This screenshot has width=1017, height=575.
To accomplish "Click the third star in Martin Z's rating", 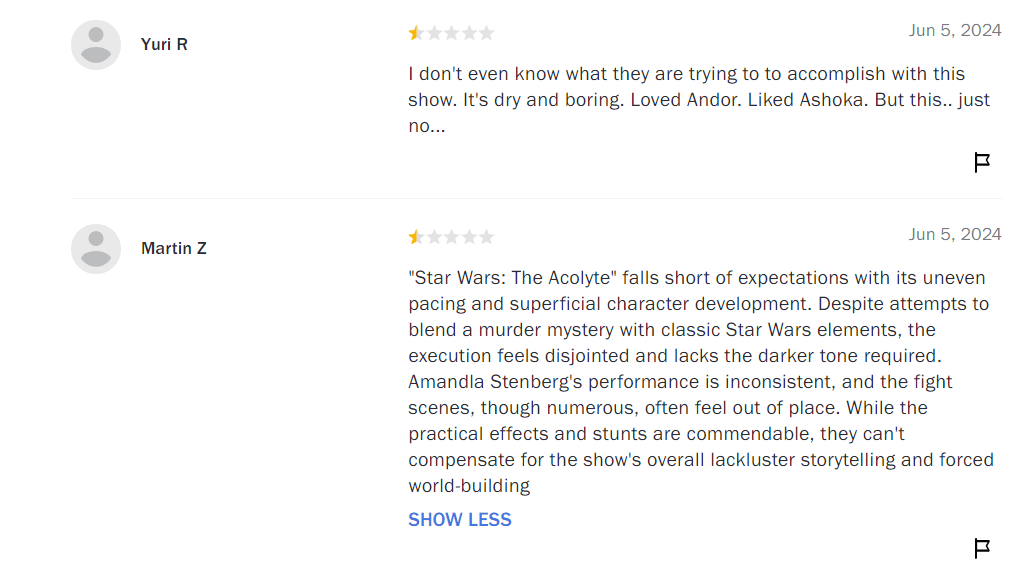I will point(452,237).
